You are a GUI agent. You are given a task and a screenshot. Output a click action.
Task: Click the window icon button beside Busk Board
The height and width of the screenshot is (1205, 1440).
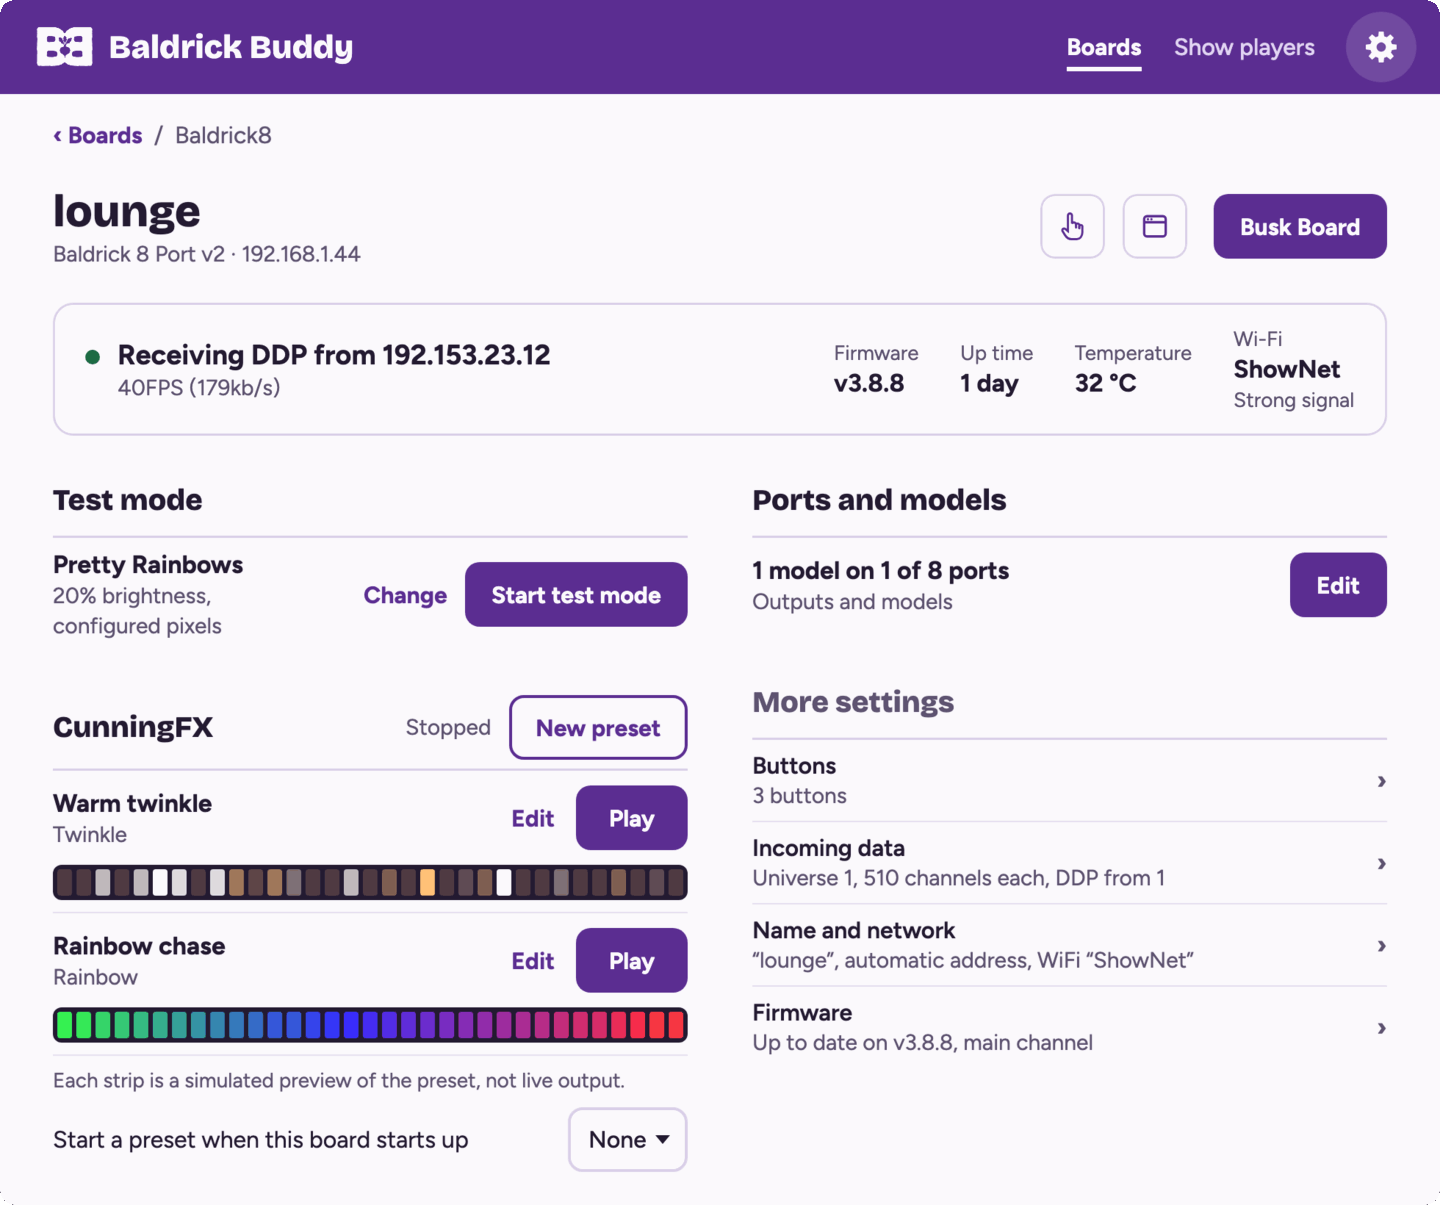click(x=1154, y=226)
